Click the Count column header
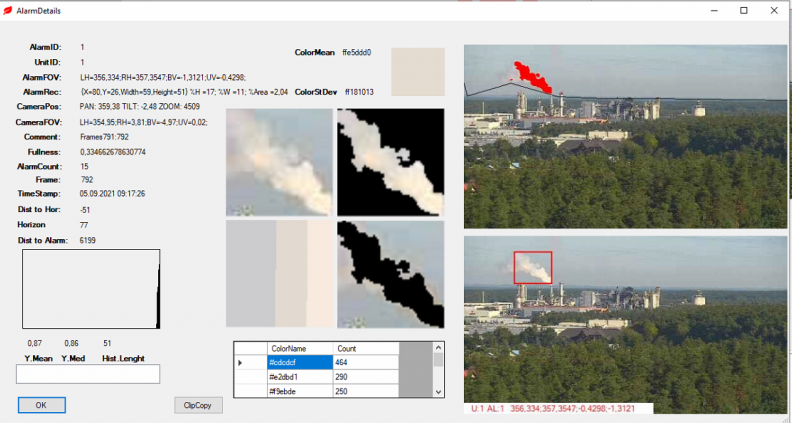Image resolution: width=792 pixels, height=423 pixels. click(x=366, y=348)
